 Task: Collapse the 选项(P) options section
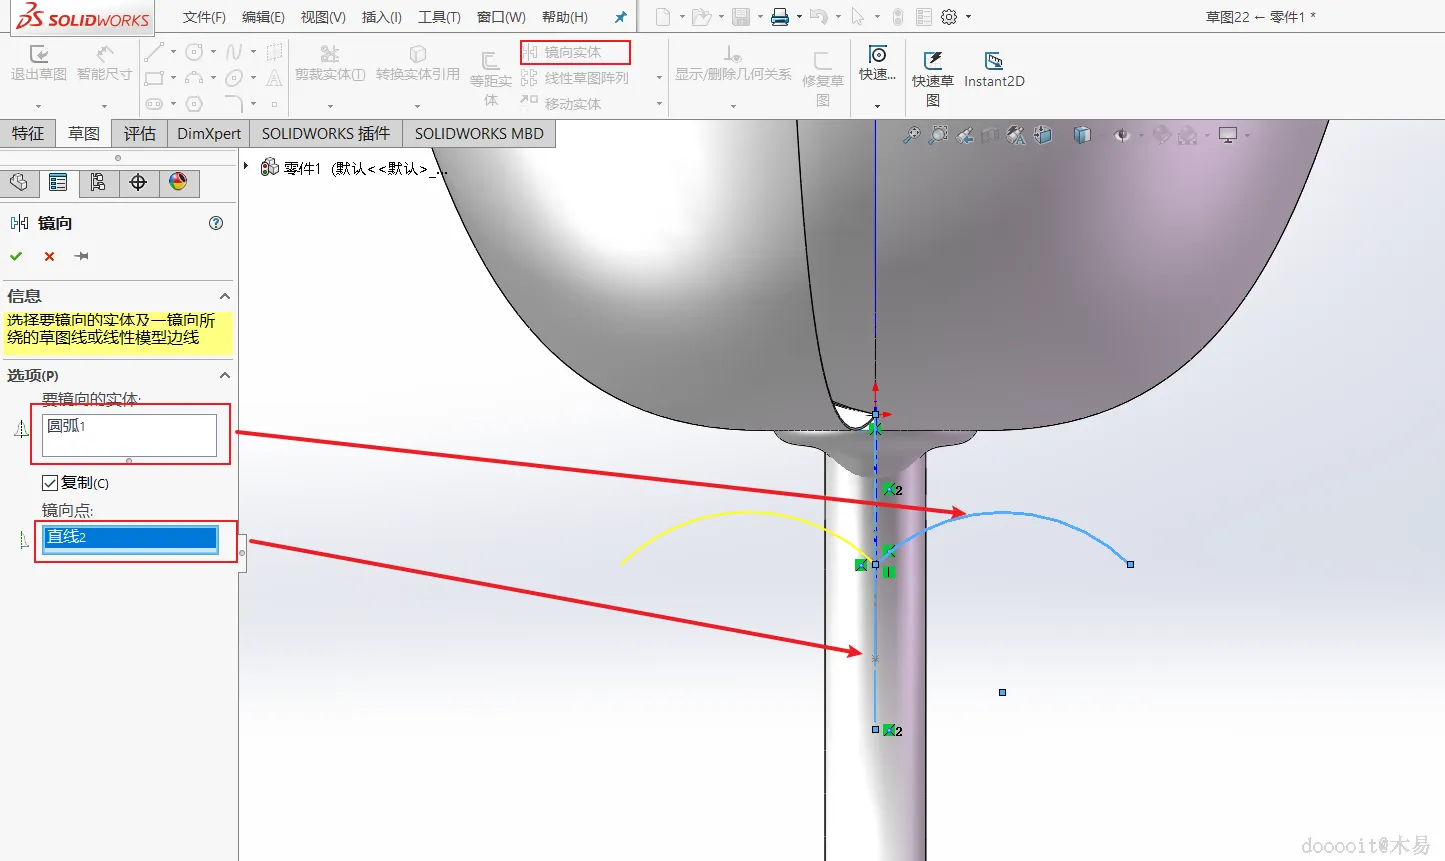coord(225,375)
